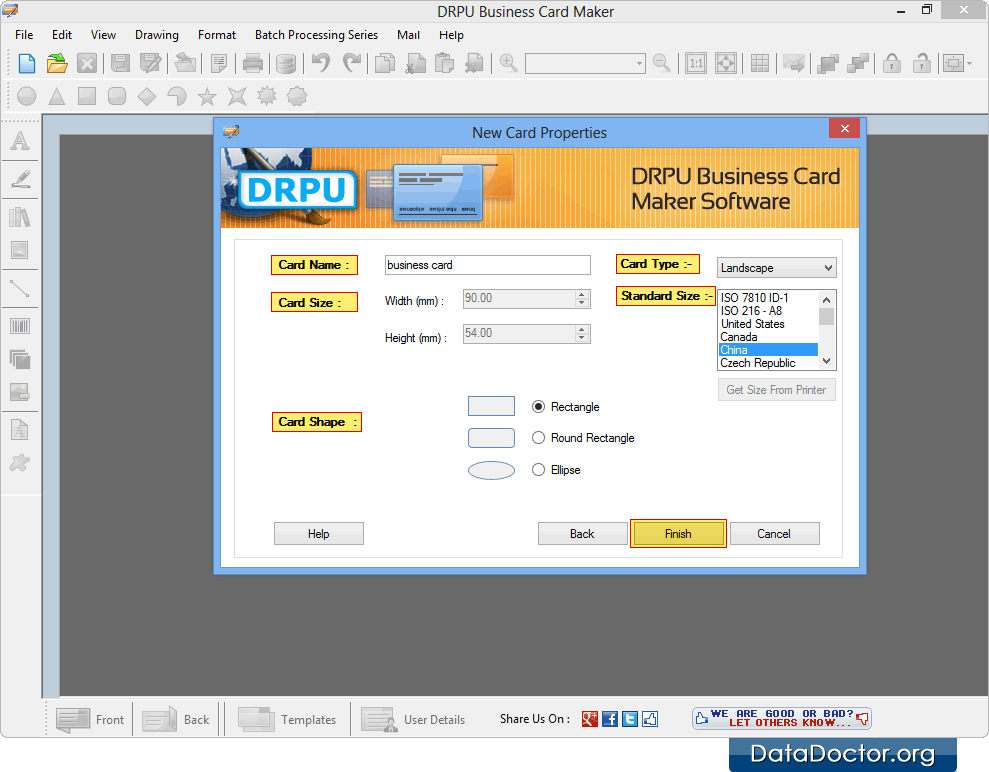Click the fit to window icon
The image size is (989, 772).
tap(726, 64)
